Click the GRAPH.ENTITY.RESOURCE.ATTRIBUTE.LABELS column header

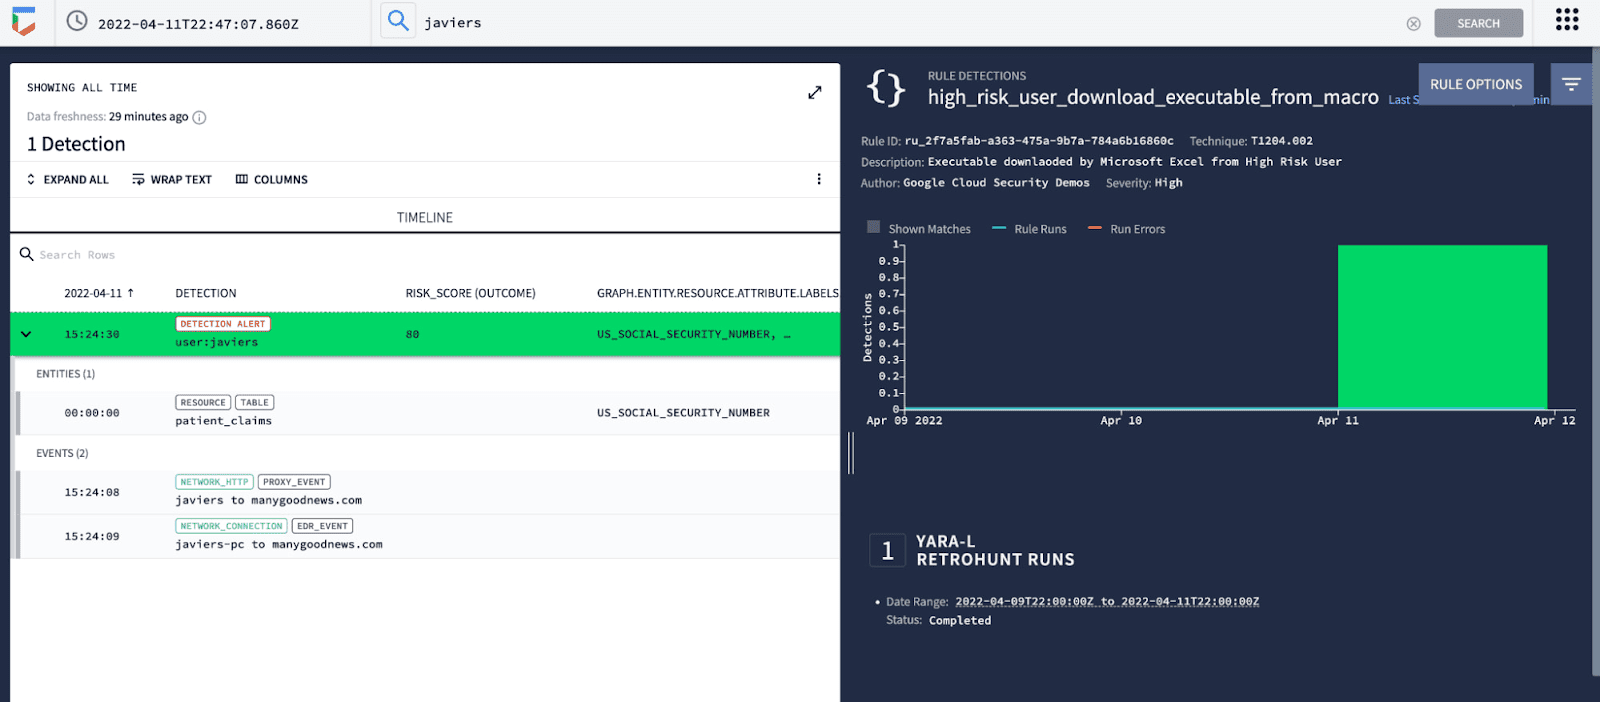(718, 293)
